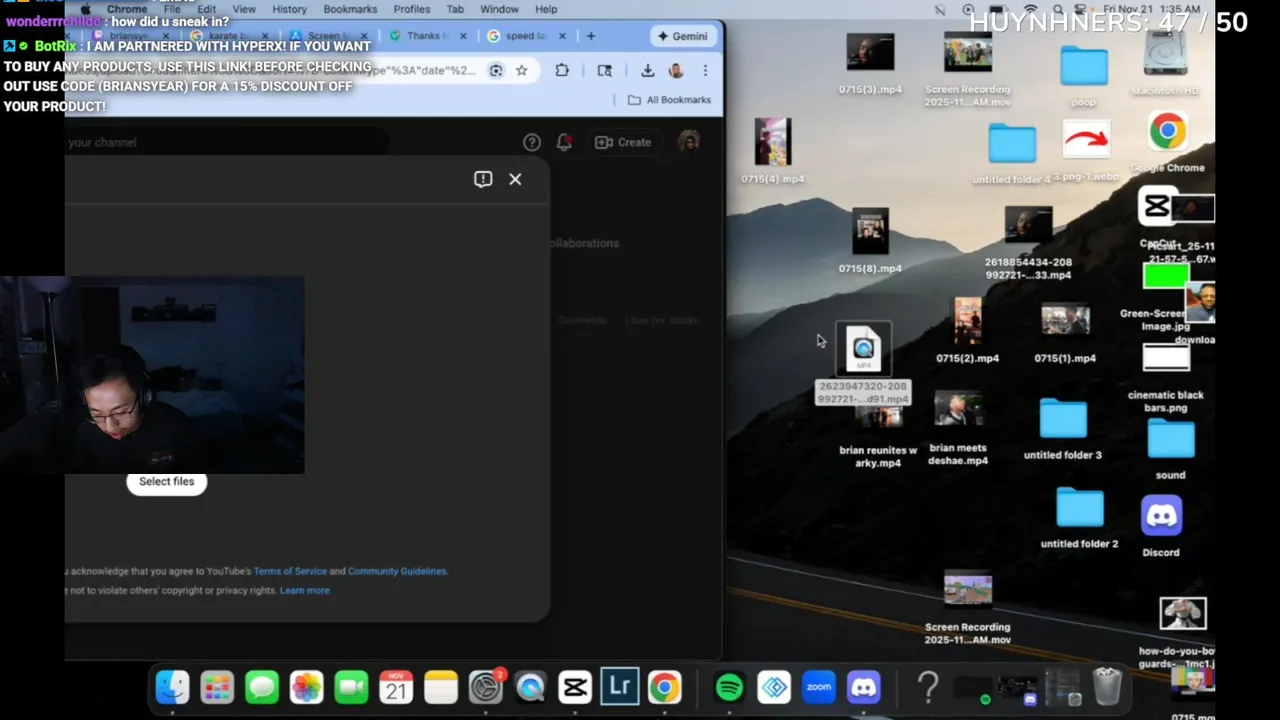
Task: Launch CapCut from the dock
Action: click(x=575, y=687)
